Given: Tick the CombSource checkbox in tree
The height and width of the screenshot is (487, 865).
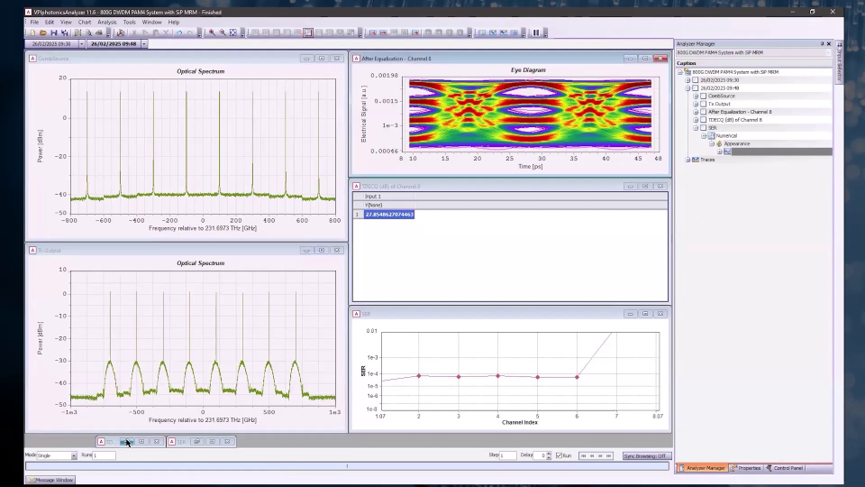Looking at the screenshot, I should (703, 96).
